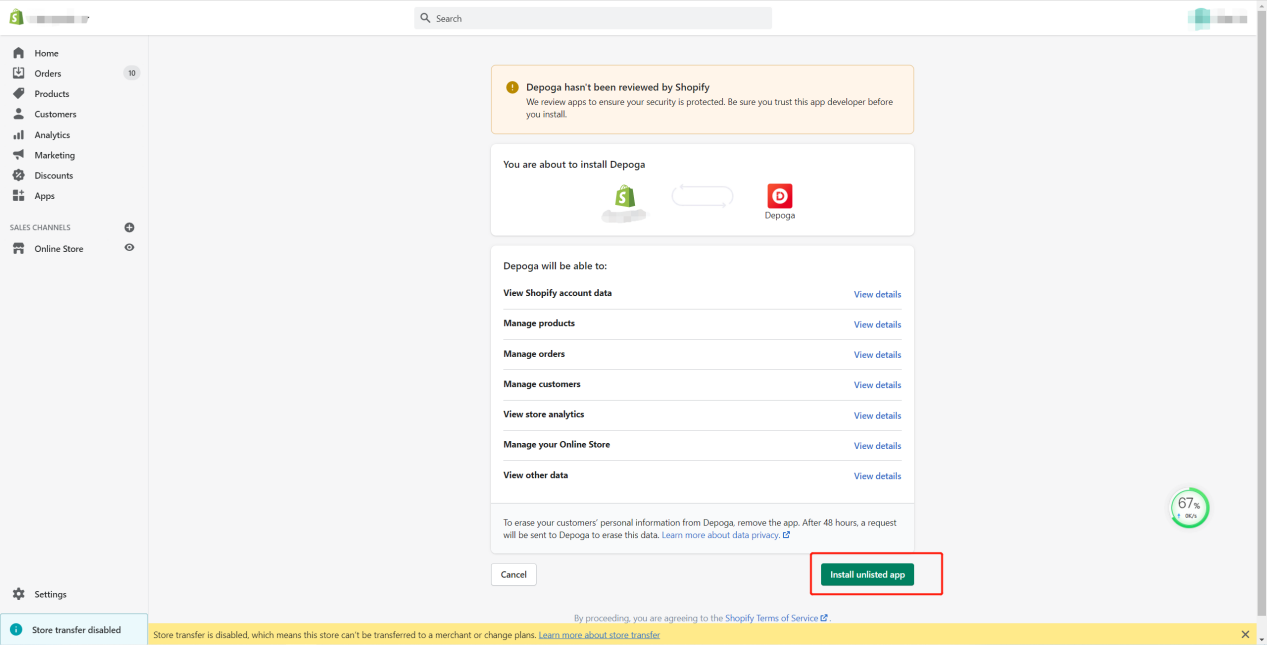Open Shopify Terms of Service link
Viewport: 1267px width, 645px height.
coord(776,619)
